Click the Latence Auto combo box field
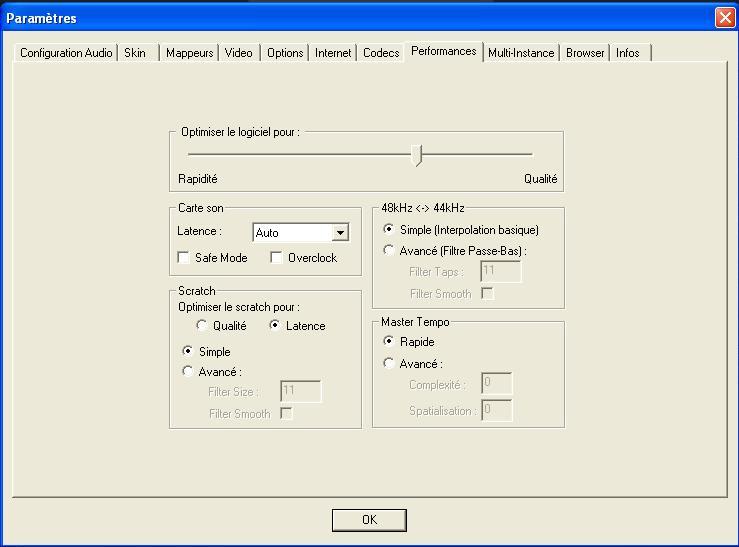Viewport: 739px width, 547px height. tap(292, 233)
